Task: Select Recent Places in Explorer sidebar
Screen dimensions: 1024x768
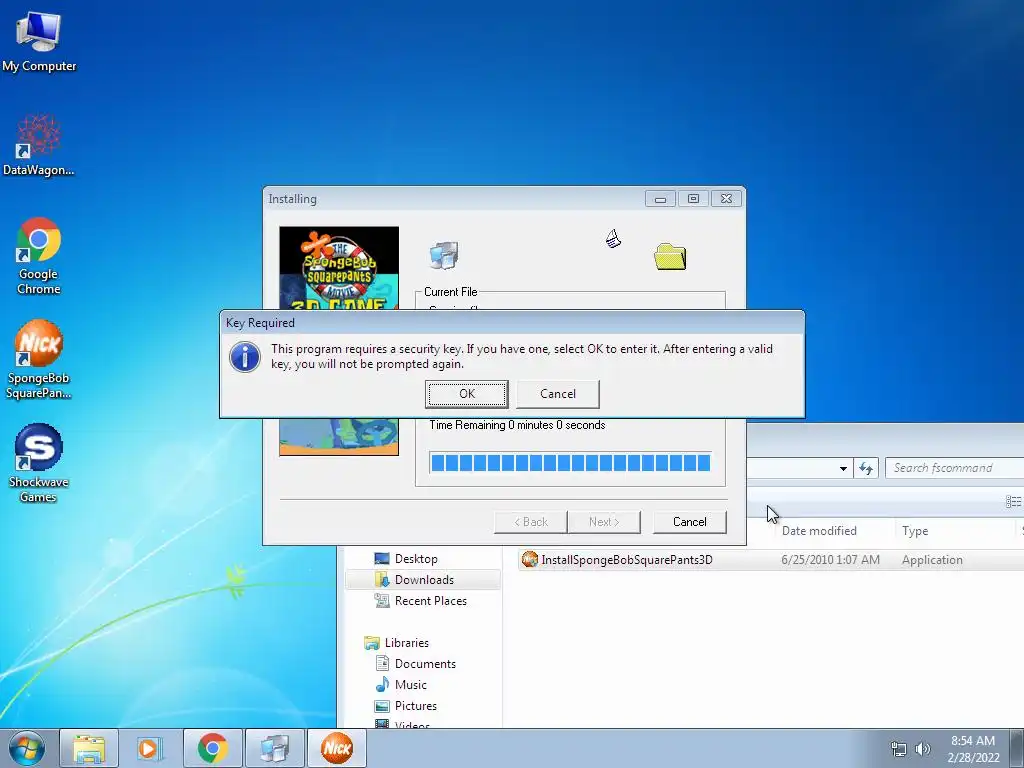Action: (430, 601)
